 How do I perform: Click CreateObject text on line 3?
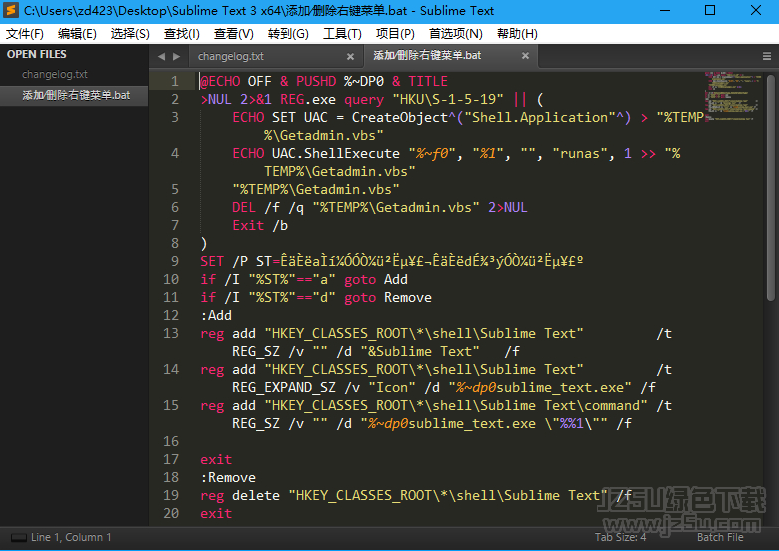click(x=400, y=117)
